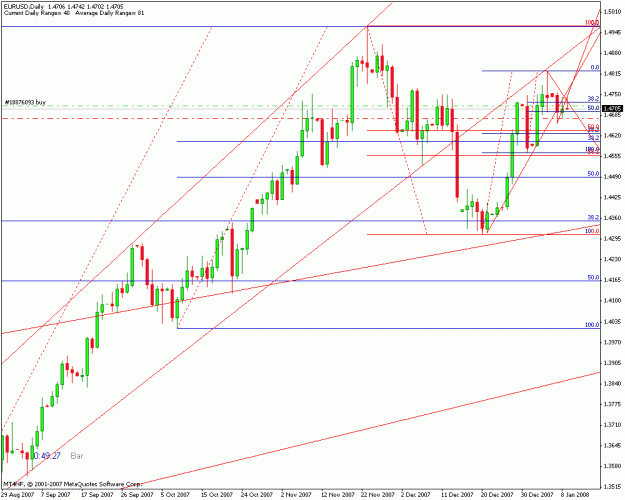Click the 30 Dec 2007 date label

pyautogui.click(x=537, y=495)
